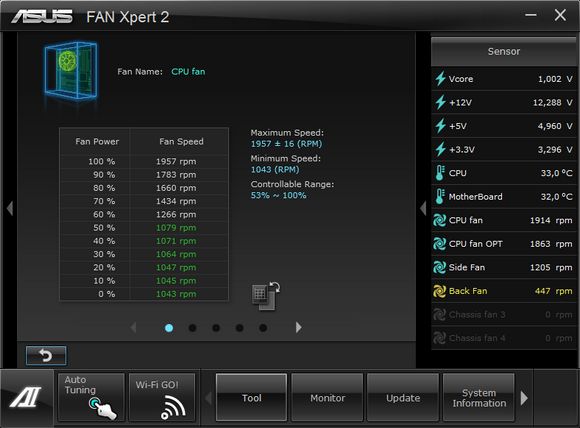Click the Side Fan sensor icon
The width and height of the screenshot is (580, 428).
tap(439, 267)
